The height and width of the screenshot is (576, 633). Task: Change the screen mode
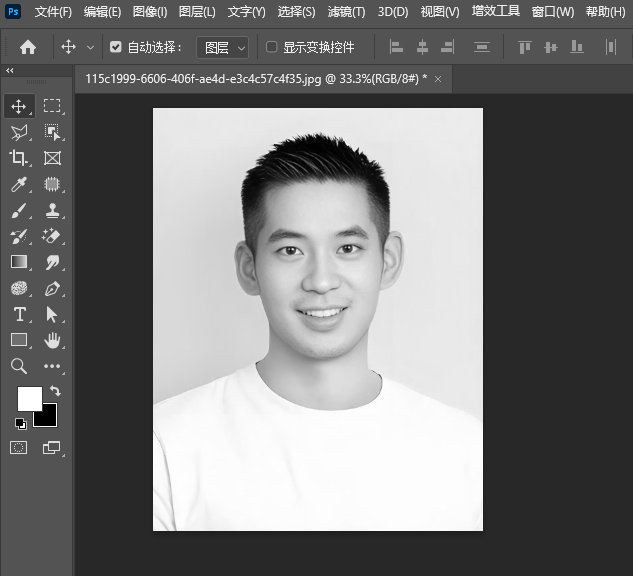pos(52,447)
